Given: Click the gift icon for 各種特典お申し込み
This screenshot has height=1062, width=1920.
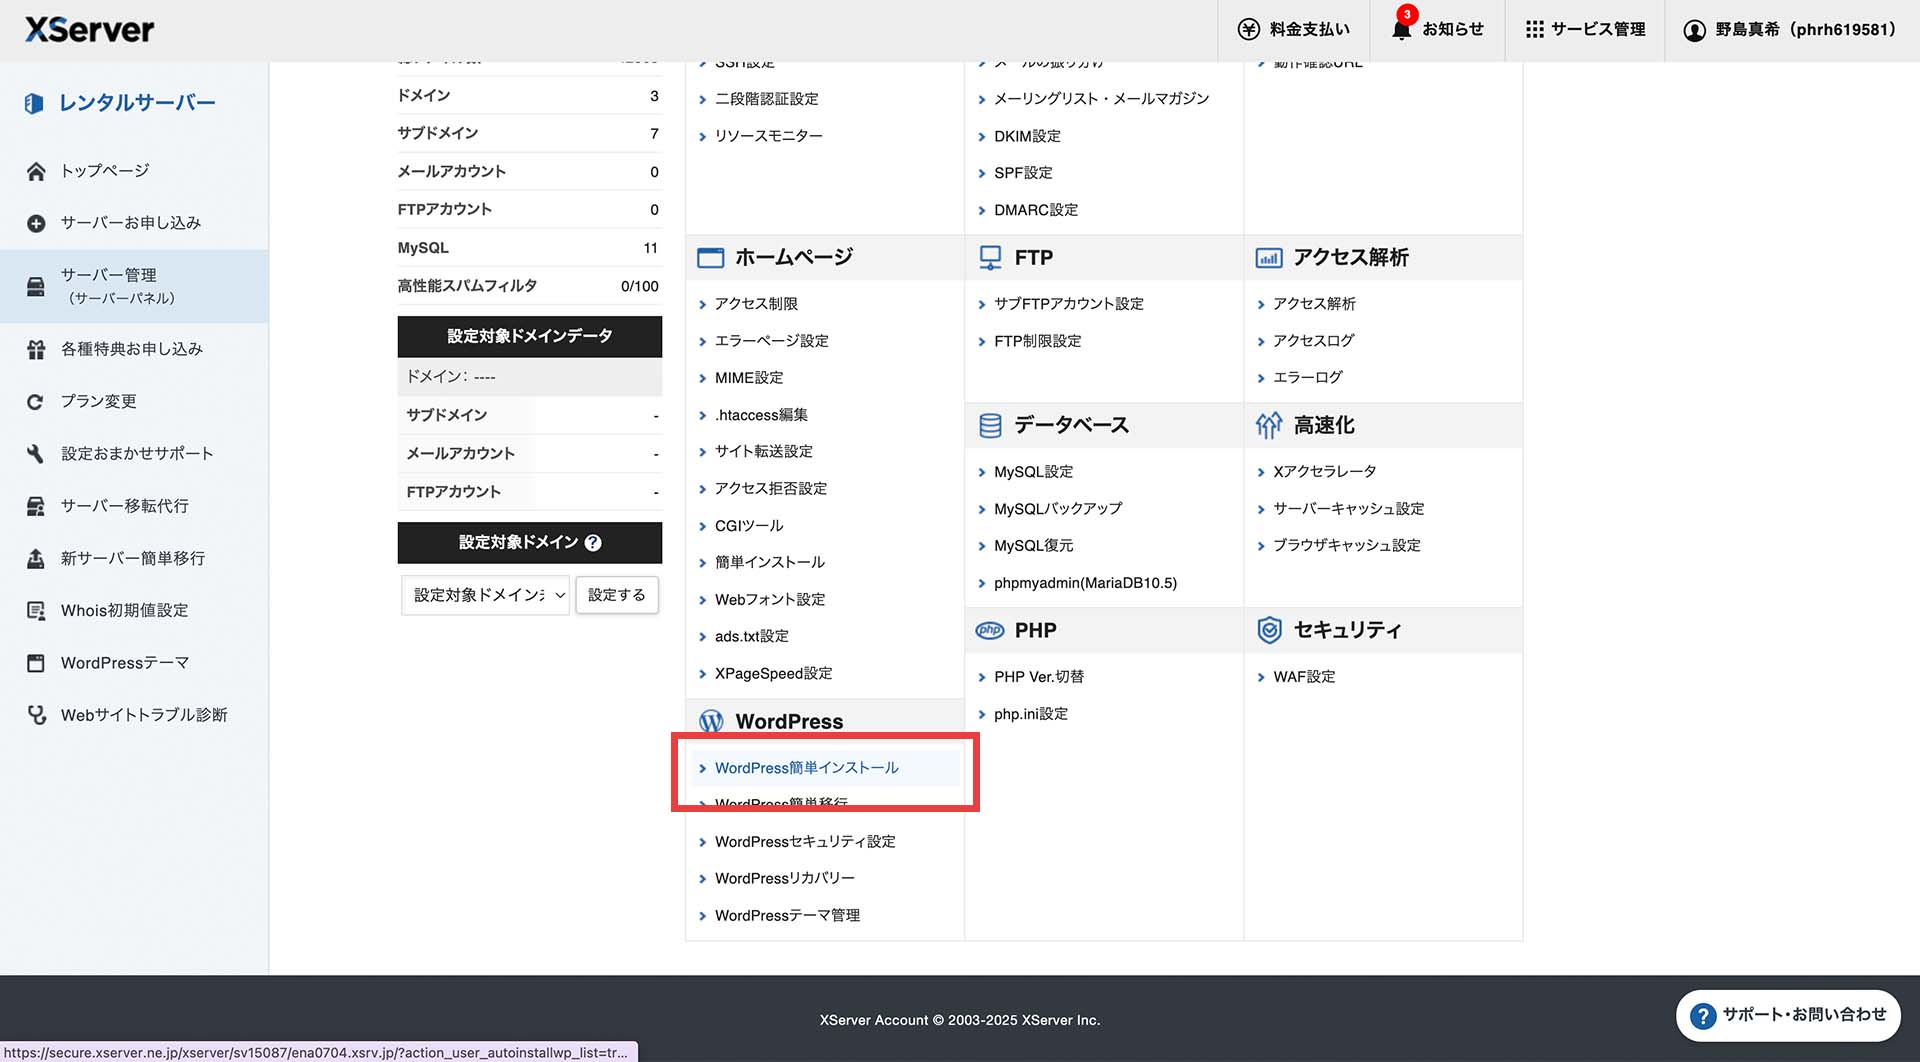Looking at the screenshot, I should click(x=36, y=349).
